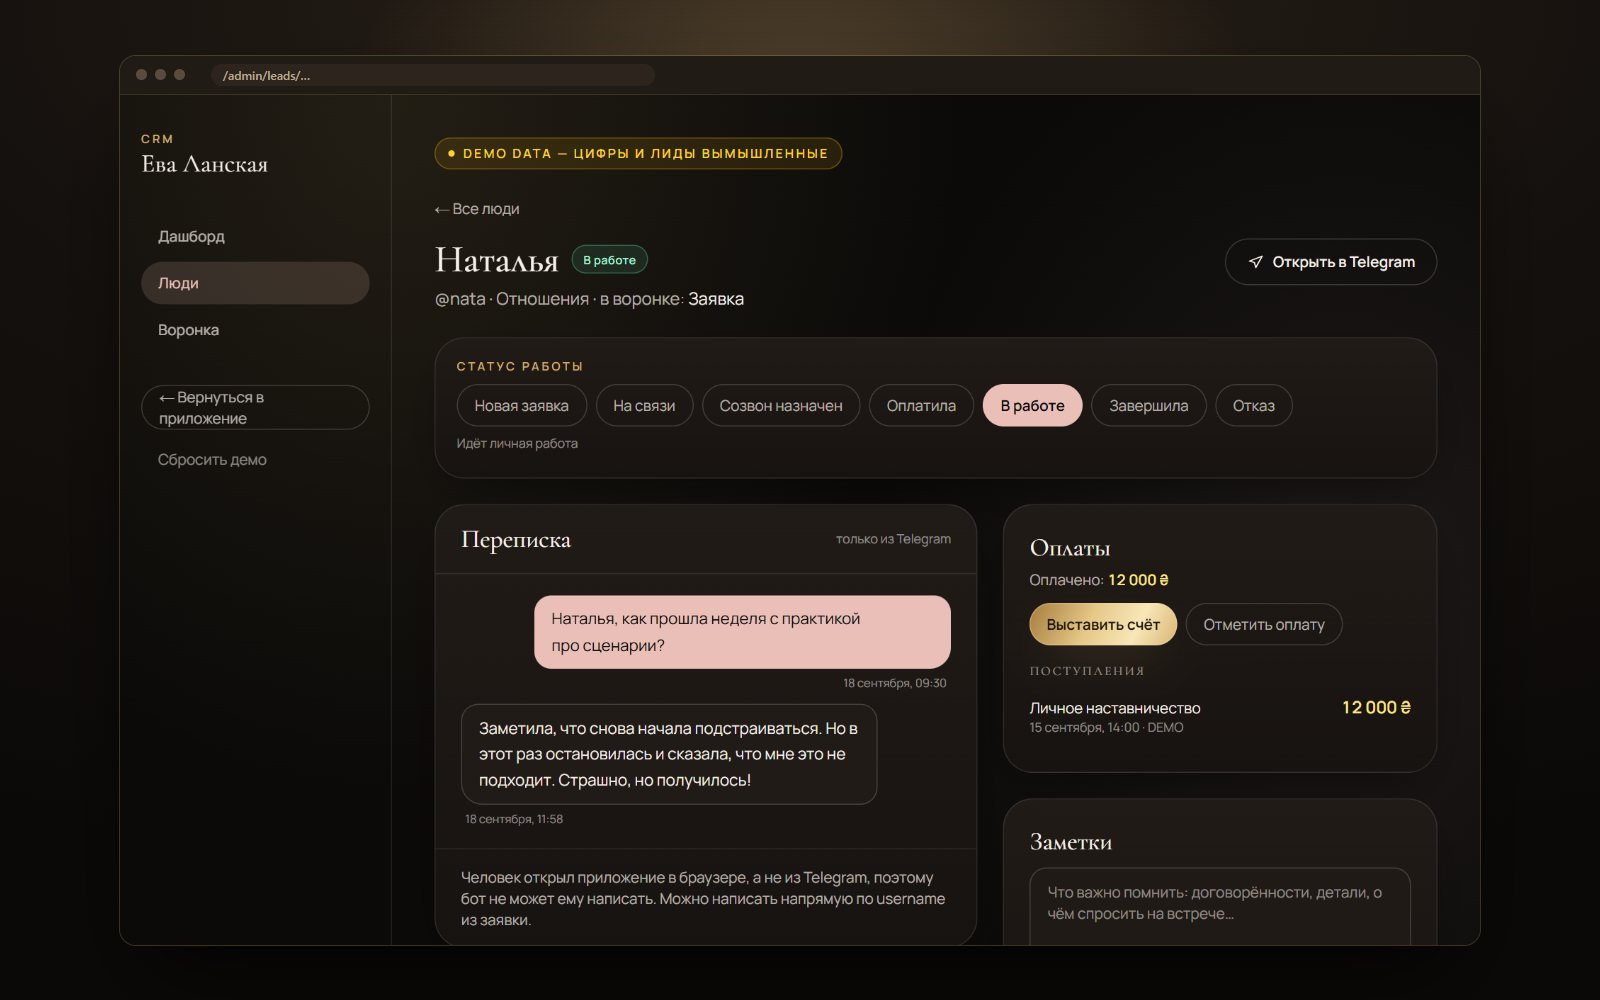This screenshot has height=1000, width=1600.
Task: Click Выставить счёт gold button
Action: click(1103, 624)
